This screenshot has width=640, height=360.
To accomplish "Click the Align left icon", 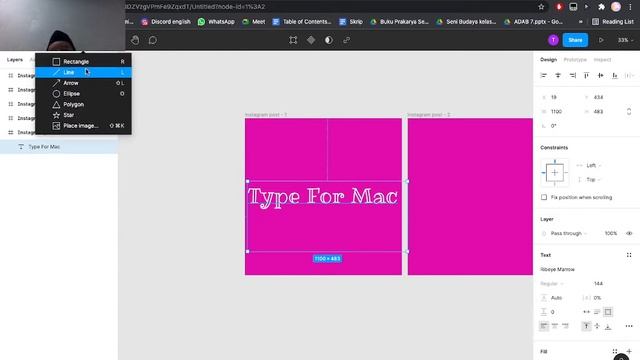I will (x=543, y=76).
